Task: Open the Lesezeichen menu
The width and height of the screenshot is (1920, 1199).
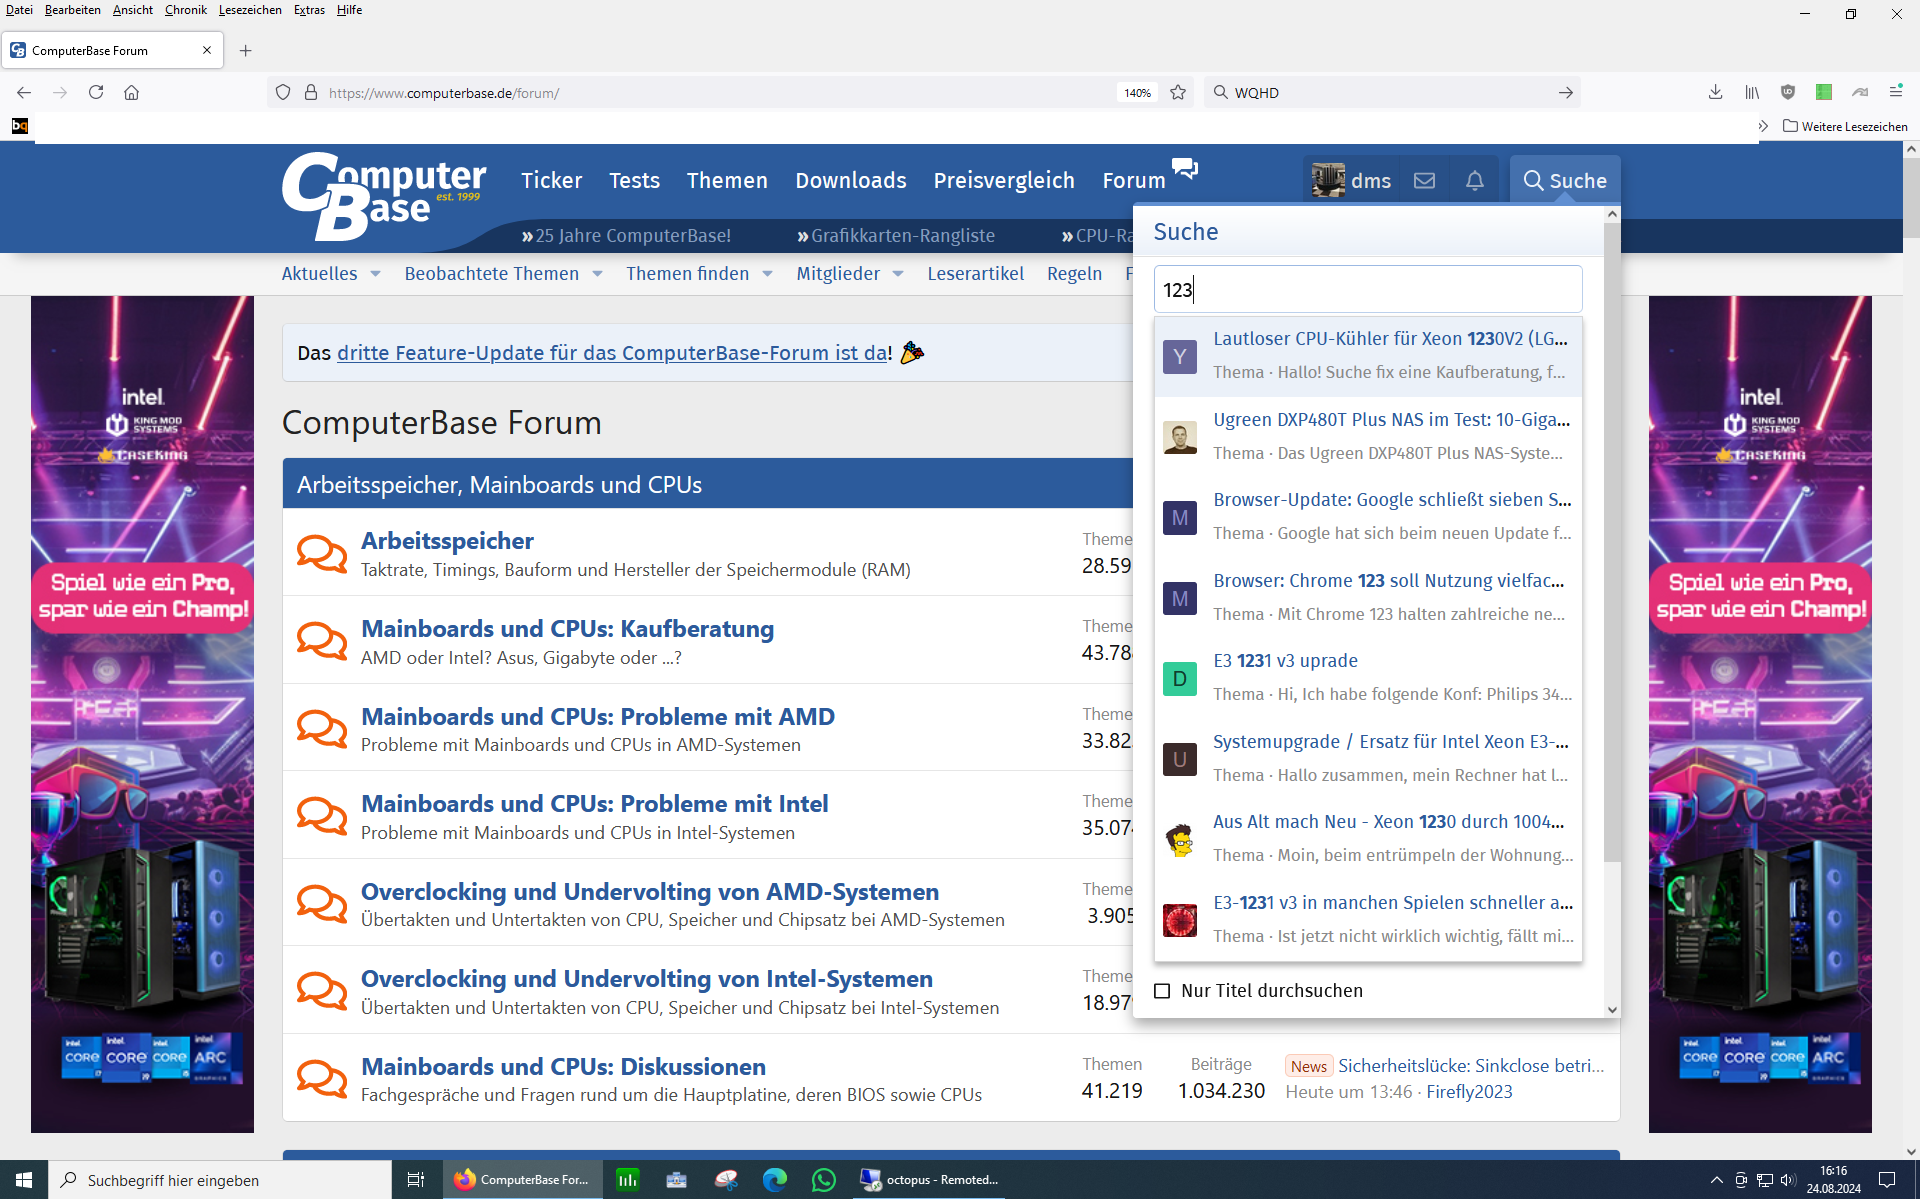Action: click(x=250, y=10)
